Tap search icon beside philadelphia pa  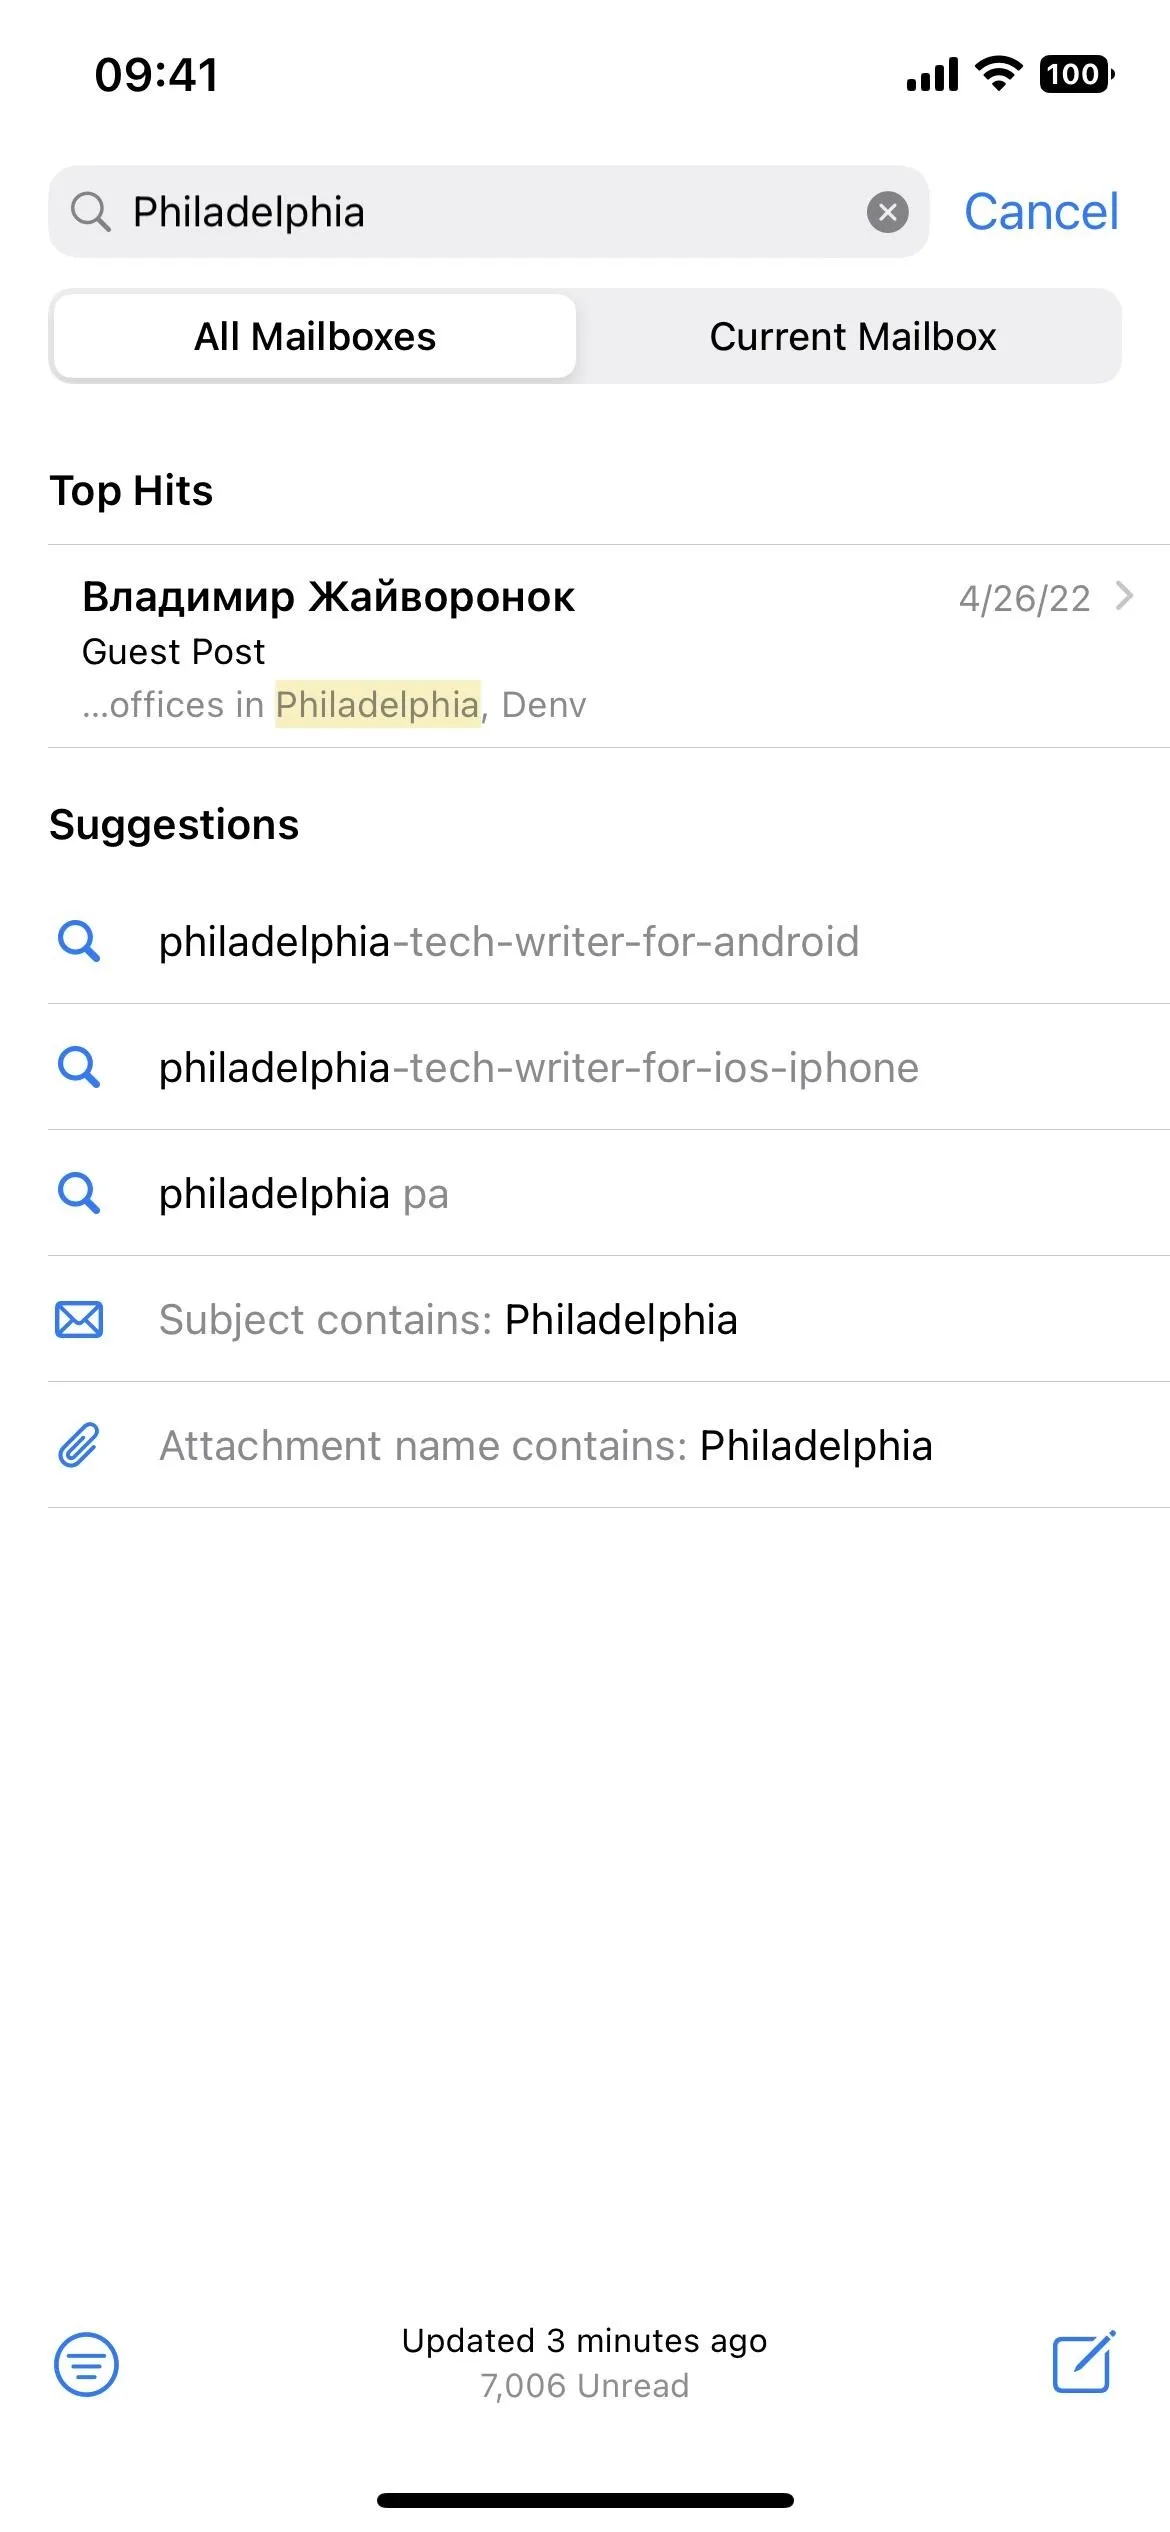coord(79,1193)
